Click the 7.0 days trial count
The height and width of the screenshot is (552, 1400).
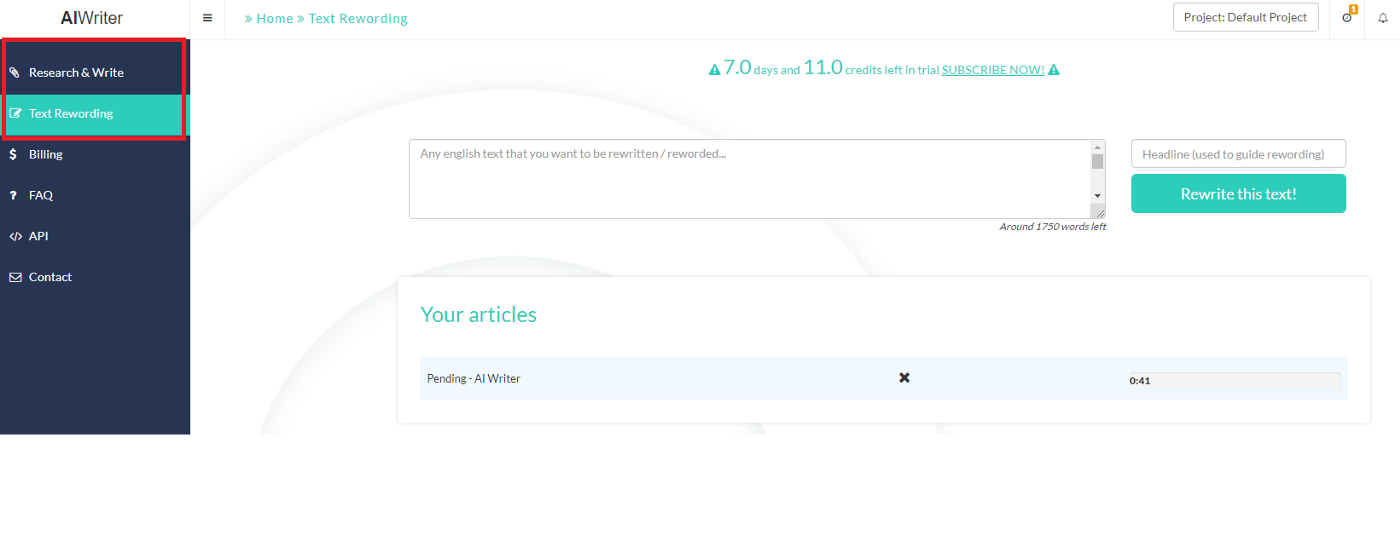tap(737, 67)
